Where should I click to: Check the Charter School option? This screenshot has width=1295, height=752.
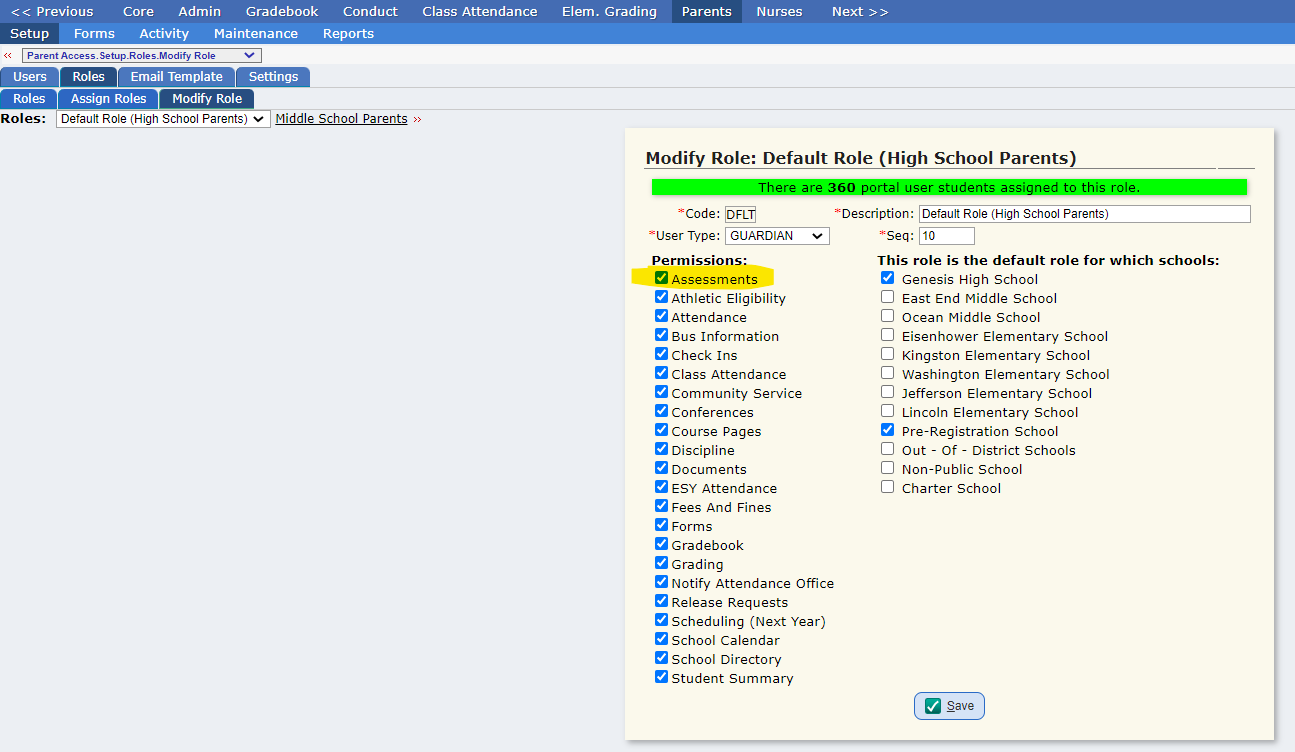(887, 487)
